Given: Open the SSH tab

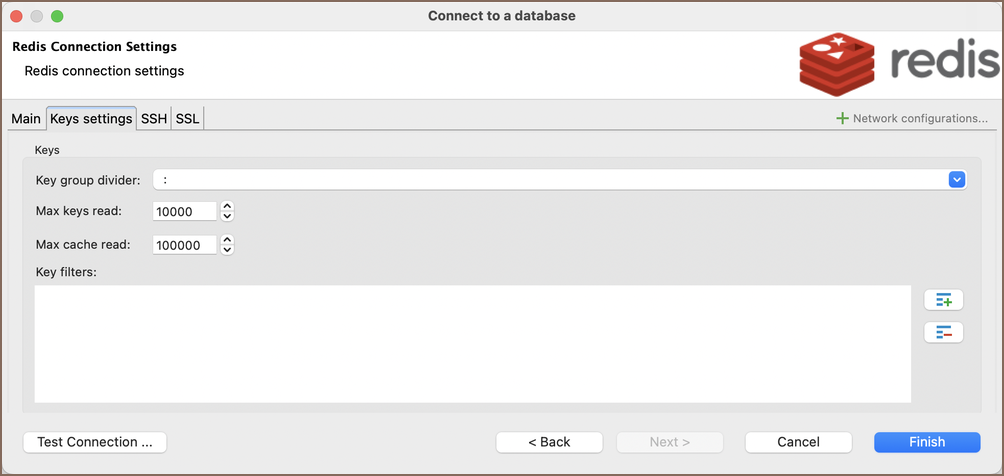Looking at the screenshot, I should tap(154, 119).
